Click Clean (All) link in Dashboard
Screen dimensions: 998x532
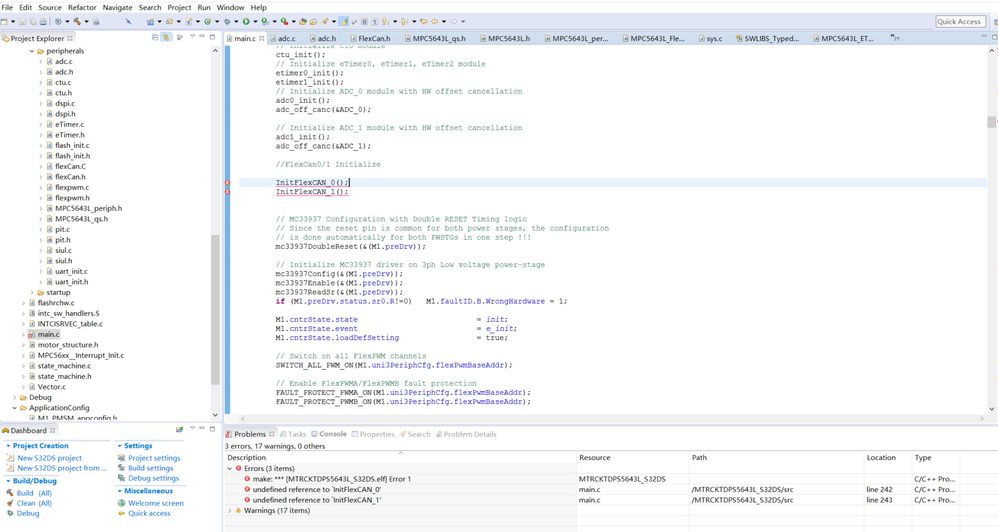[34, 503]
